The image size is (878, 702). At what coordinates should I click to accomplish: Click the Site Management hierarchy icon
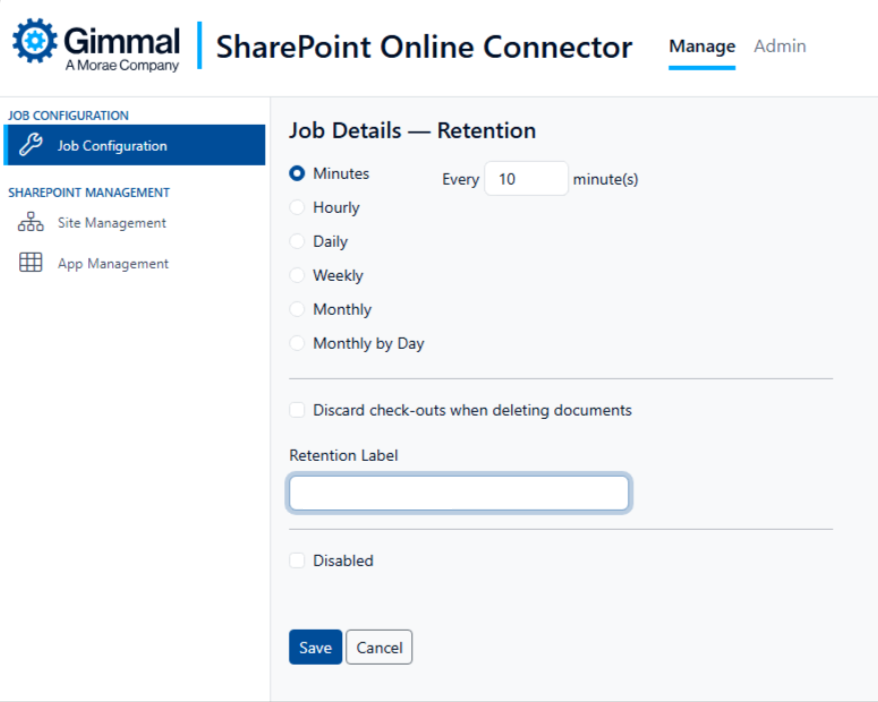(x=31, y=223)
